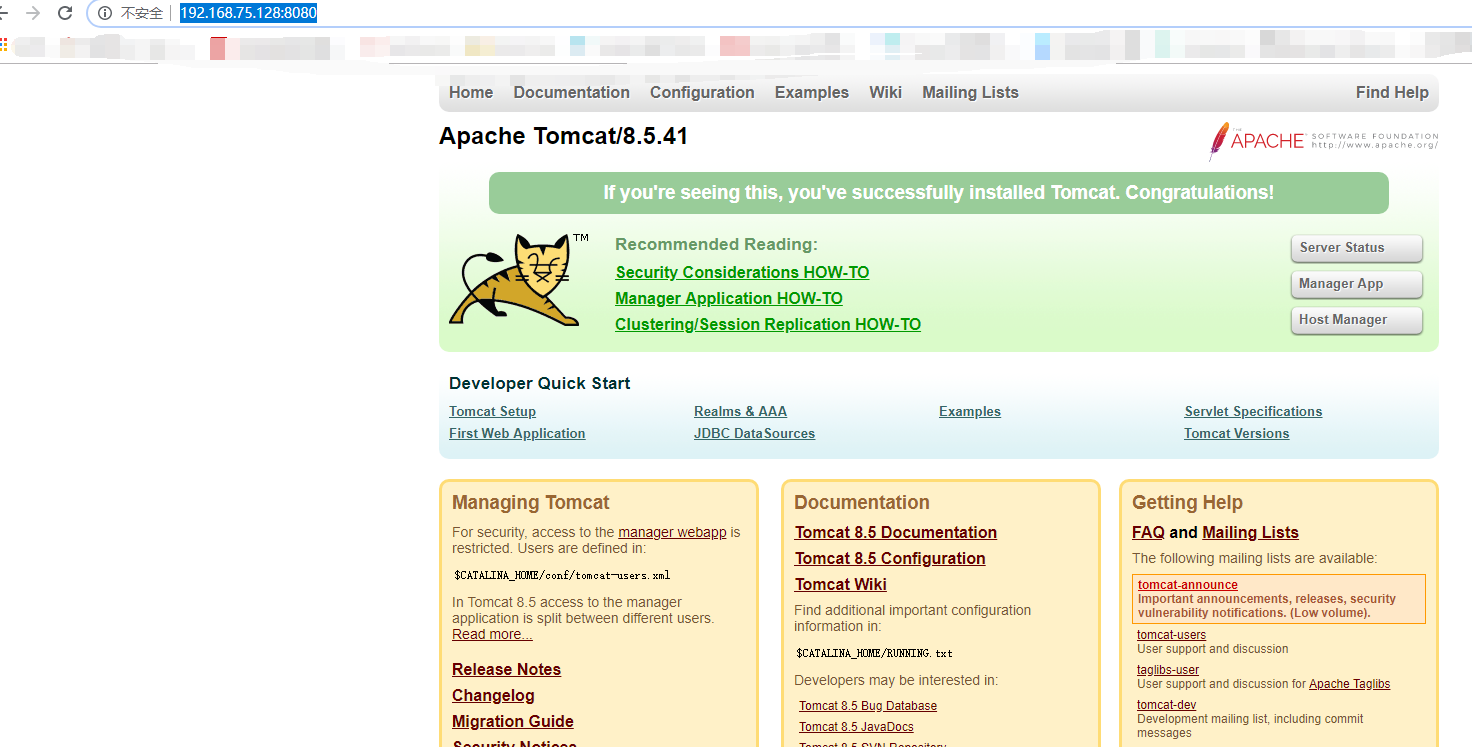
Task: Click the browser forward arrow
Action: tap(33, 13)
